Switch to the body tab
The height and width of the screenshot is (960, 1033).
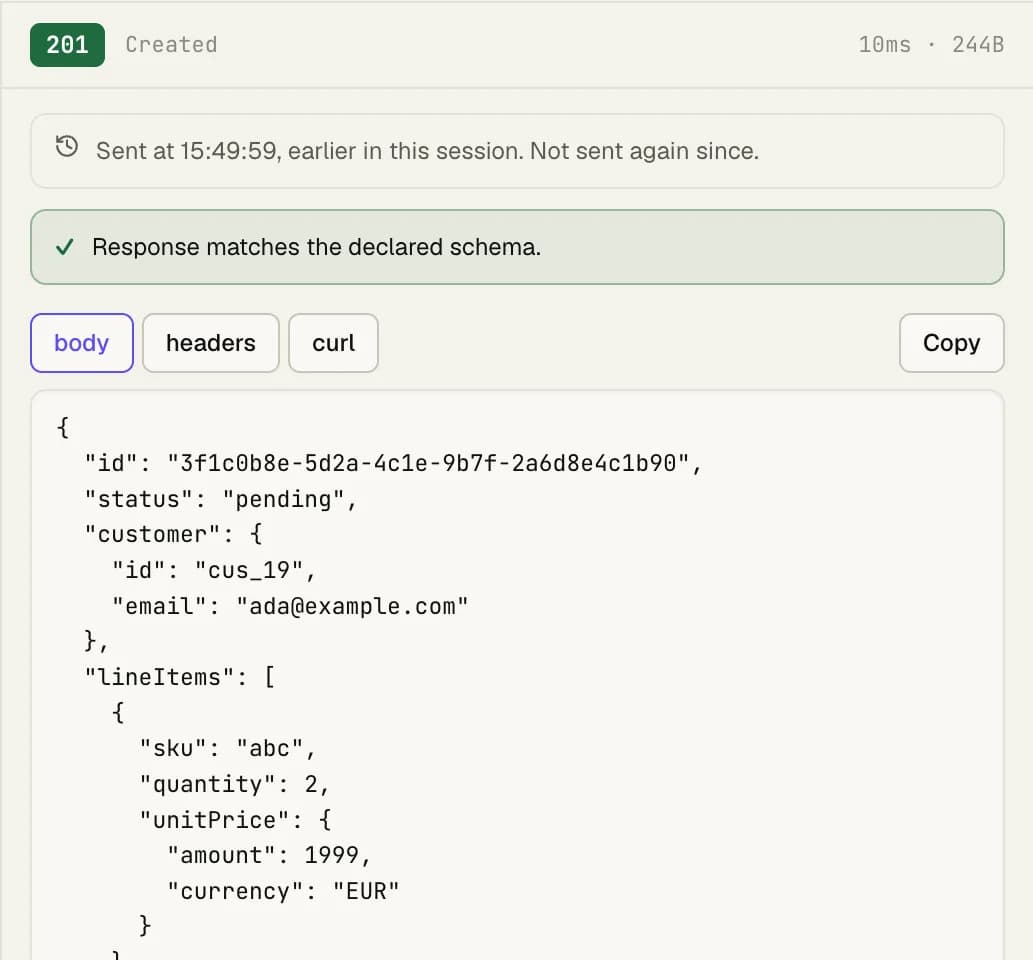(x=82, y=343)
